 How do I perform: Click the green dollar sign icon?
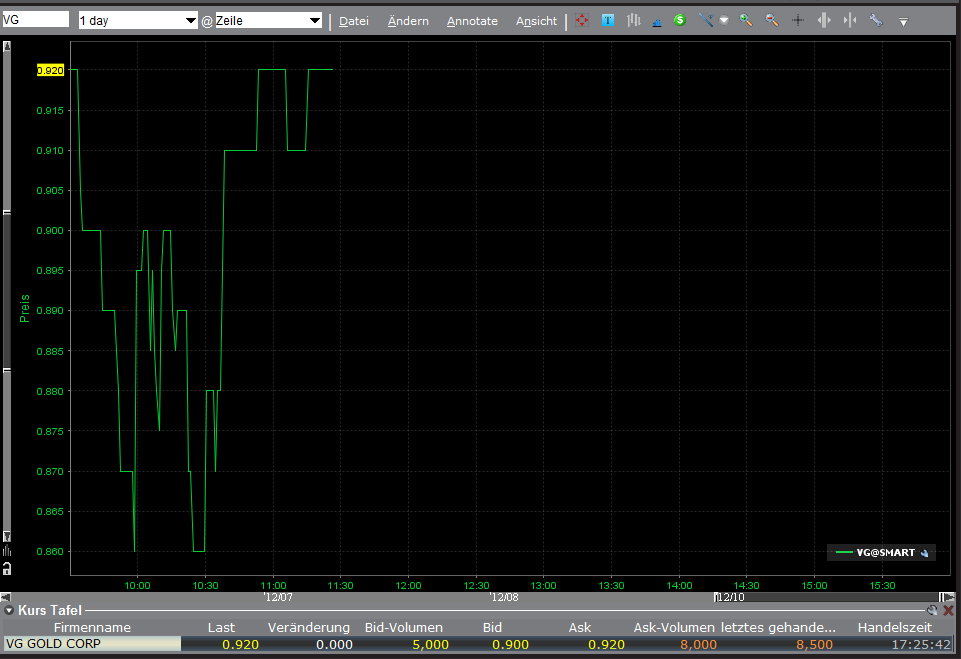pos(680,20)
